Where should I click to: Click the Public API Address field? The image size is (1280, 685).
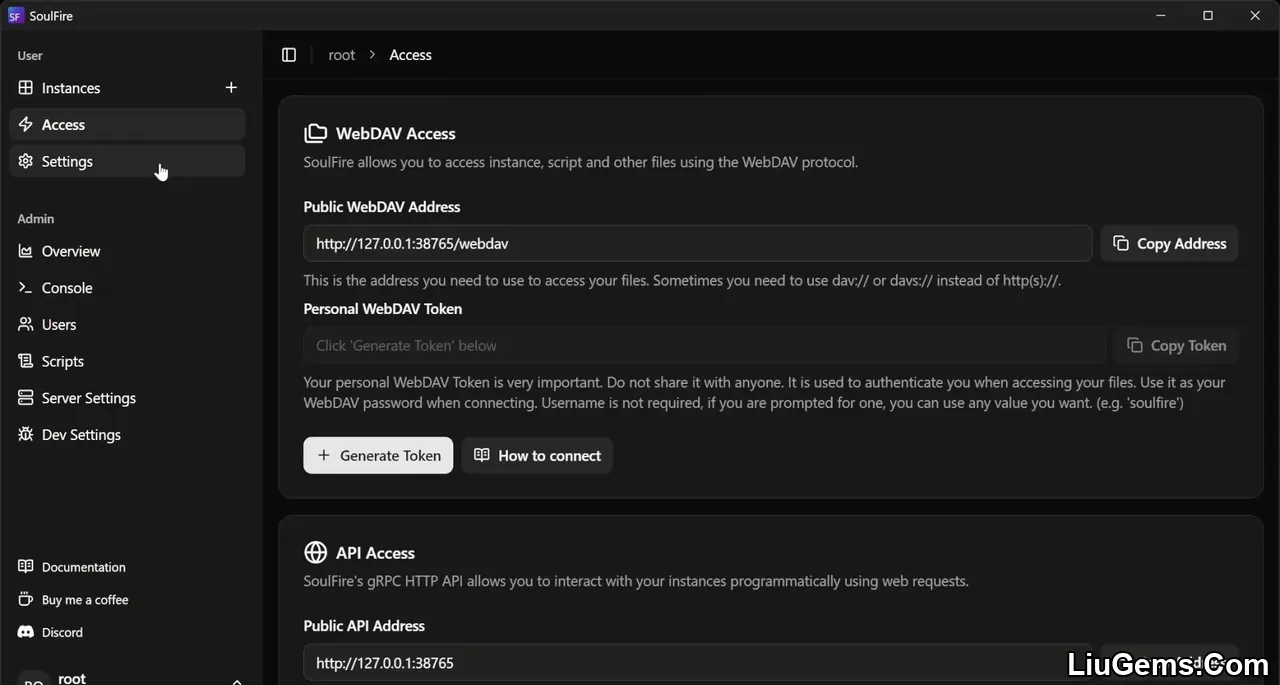pos(698,663)
